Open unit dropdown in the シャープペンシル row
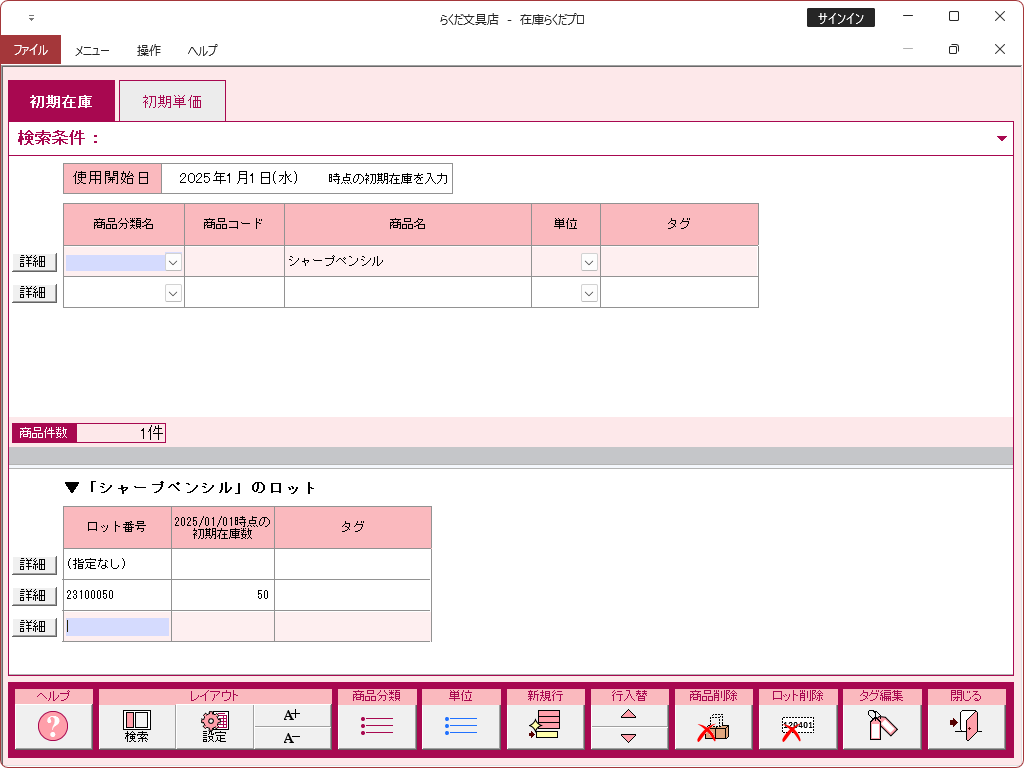 click(x=589, y=262)
